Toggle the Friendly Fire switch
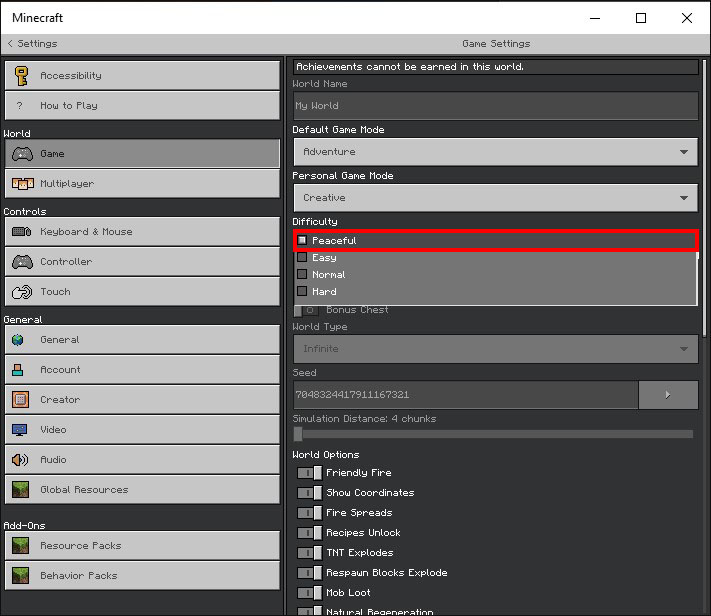This screenshot has width=711, height=616. point(309,473)
